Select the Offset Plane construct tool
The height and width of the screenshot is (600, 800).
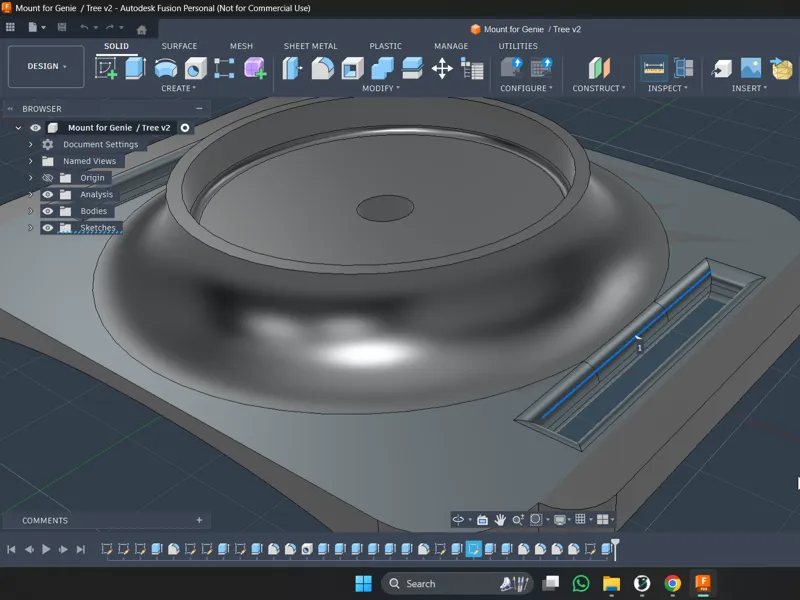[x=599, y=68]
